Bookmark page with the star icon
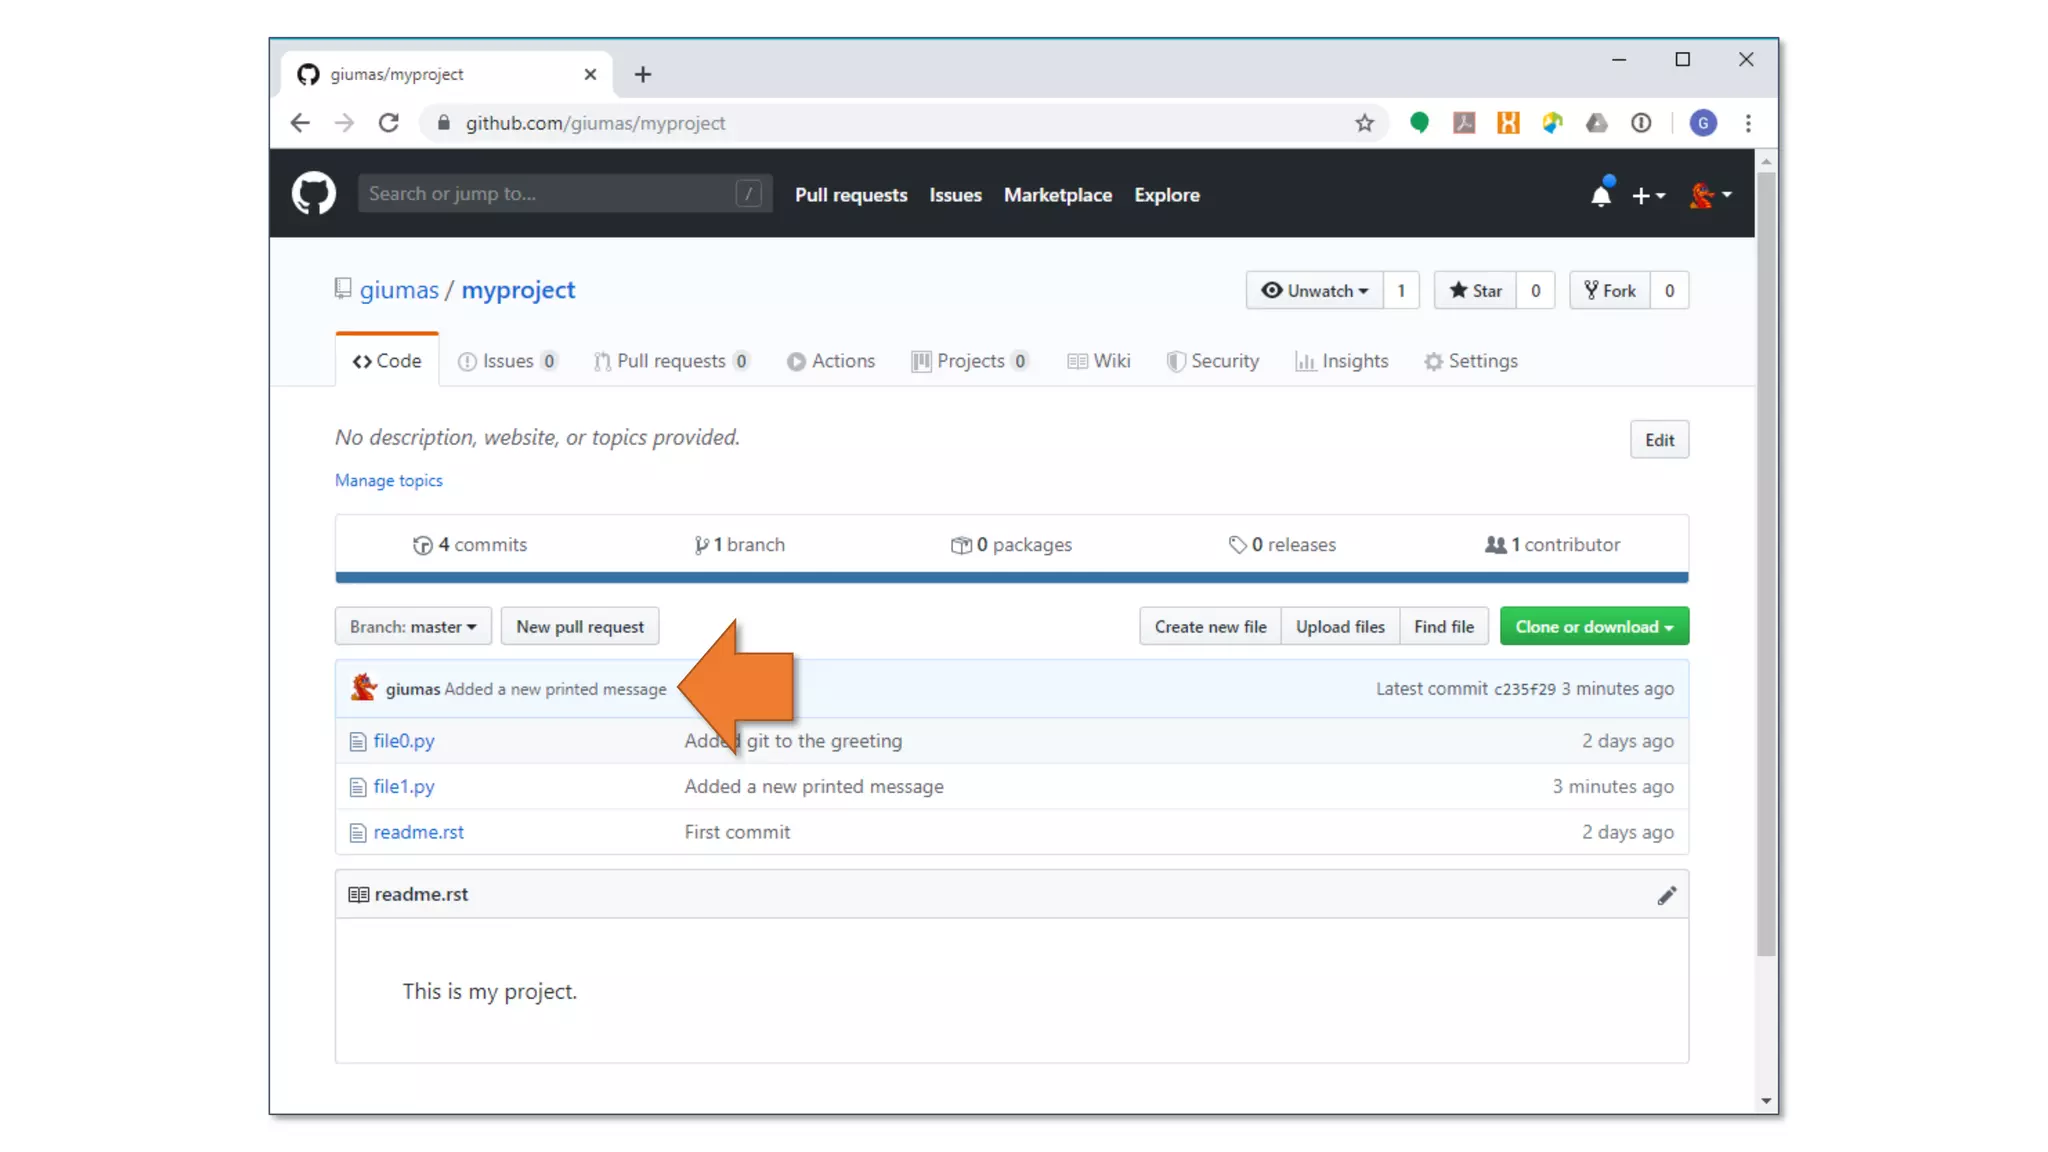This screenshot has width=2048, height=1152. point(1364,123)
